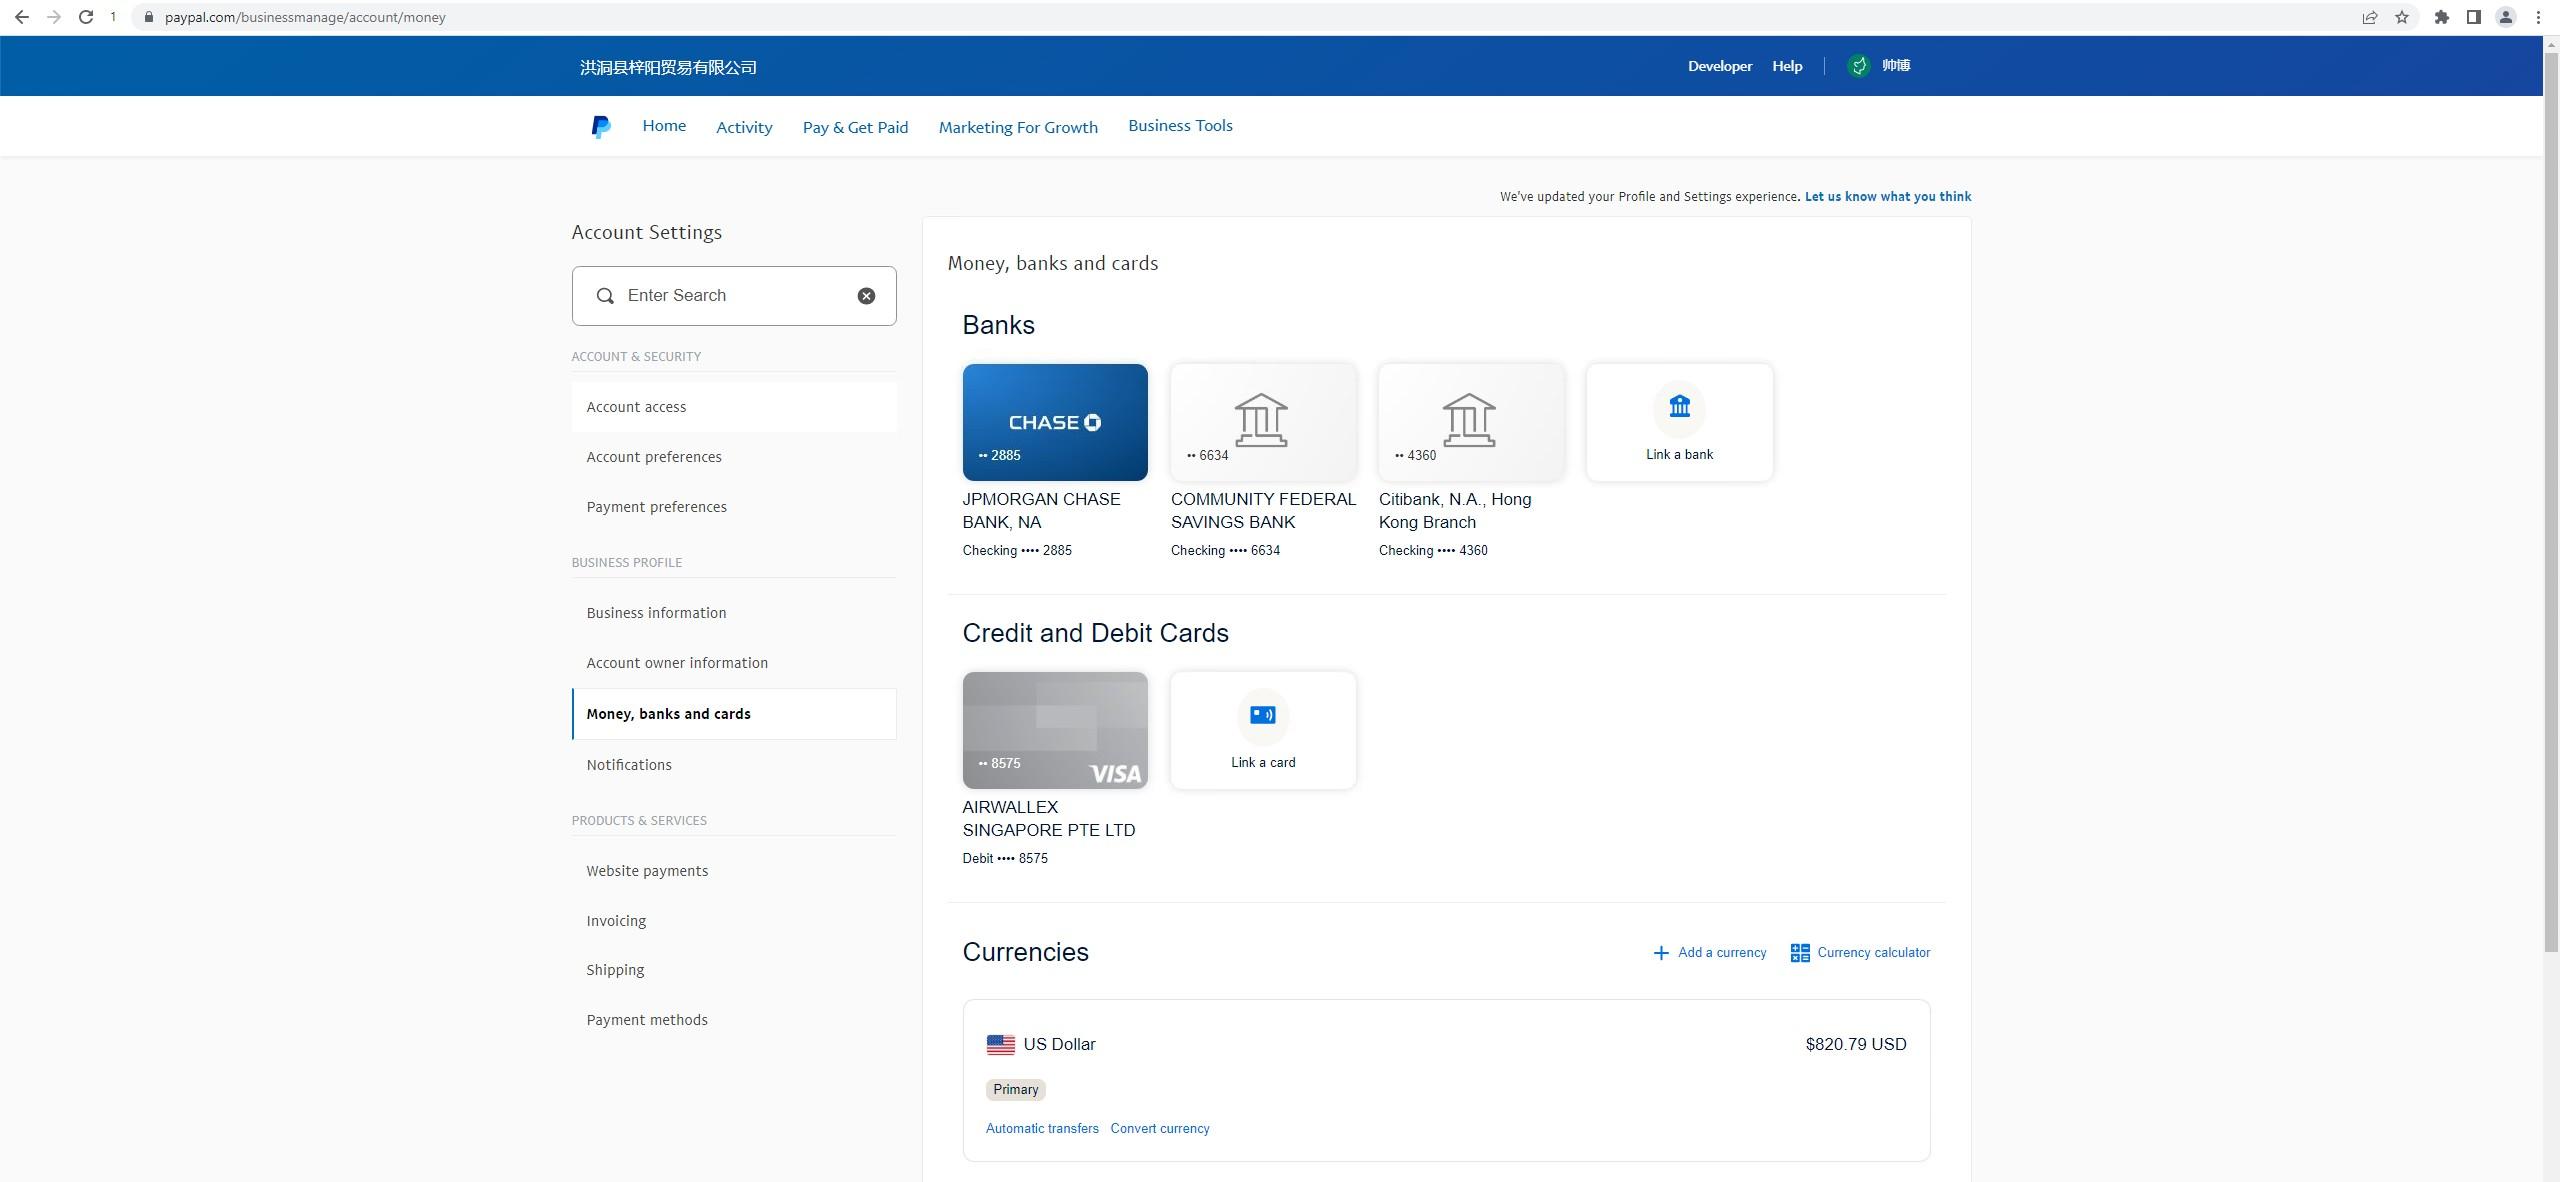Click the PayPal logo icon
Screen dimensions: 2560x1182
[600, 127]
